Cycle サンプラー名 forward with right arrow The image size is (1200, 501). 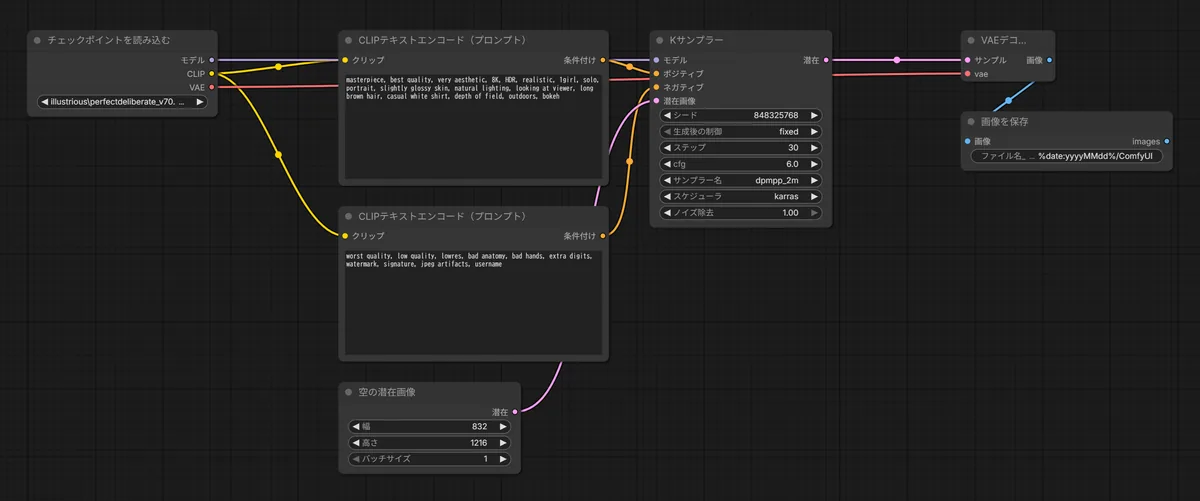pyautogui.click(x=814, y=180)
